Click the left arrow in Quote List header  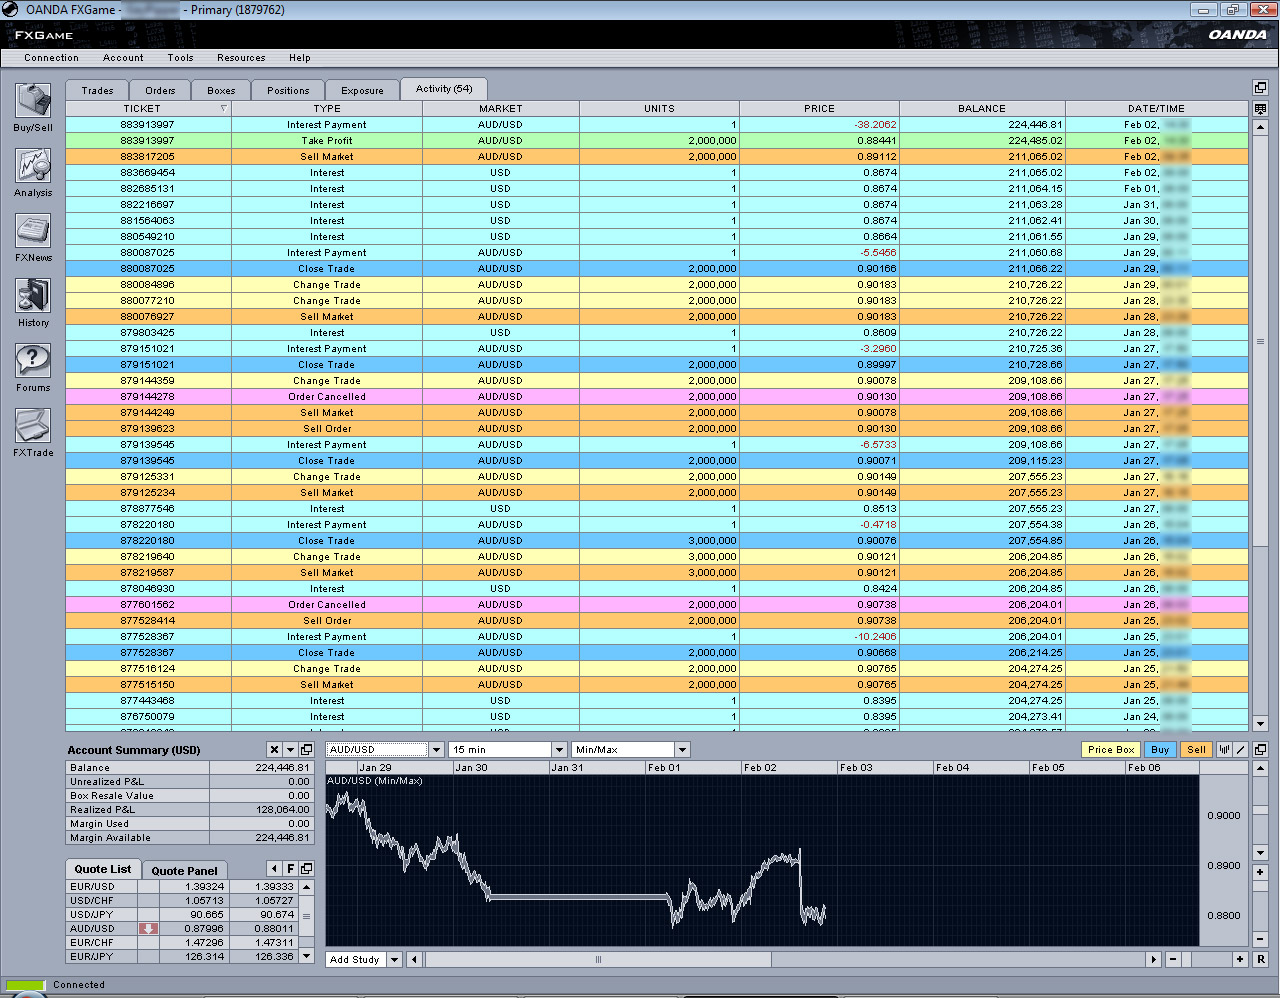pos(274,868)
